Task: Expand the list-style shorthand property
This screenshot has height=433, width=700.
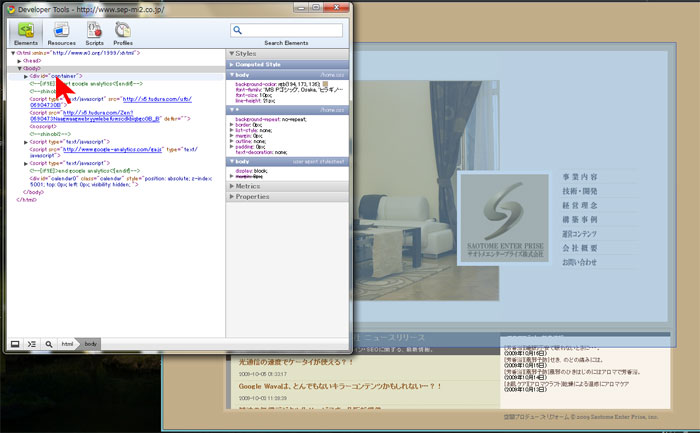Action: (232, 130)
